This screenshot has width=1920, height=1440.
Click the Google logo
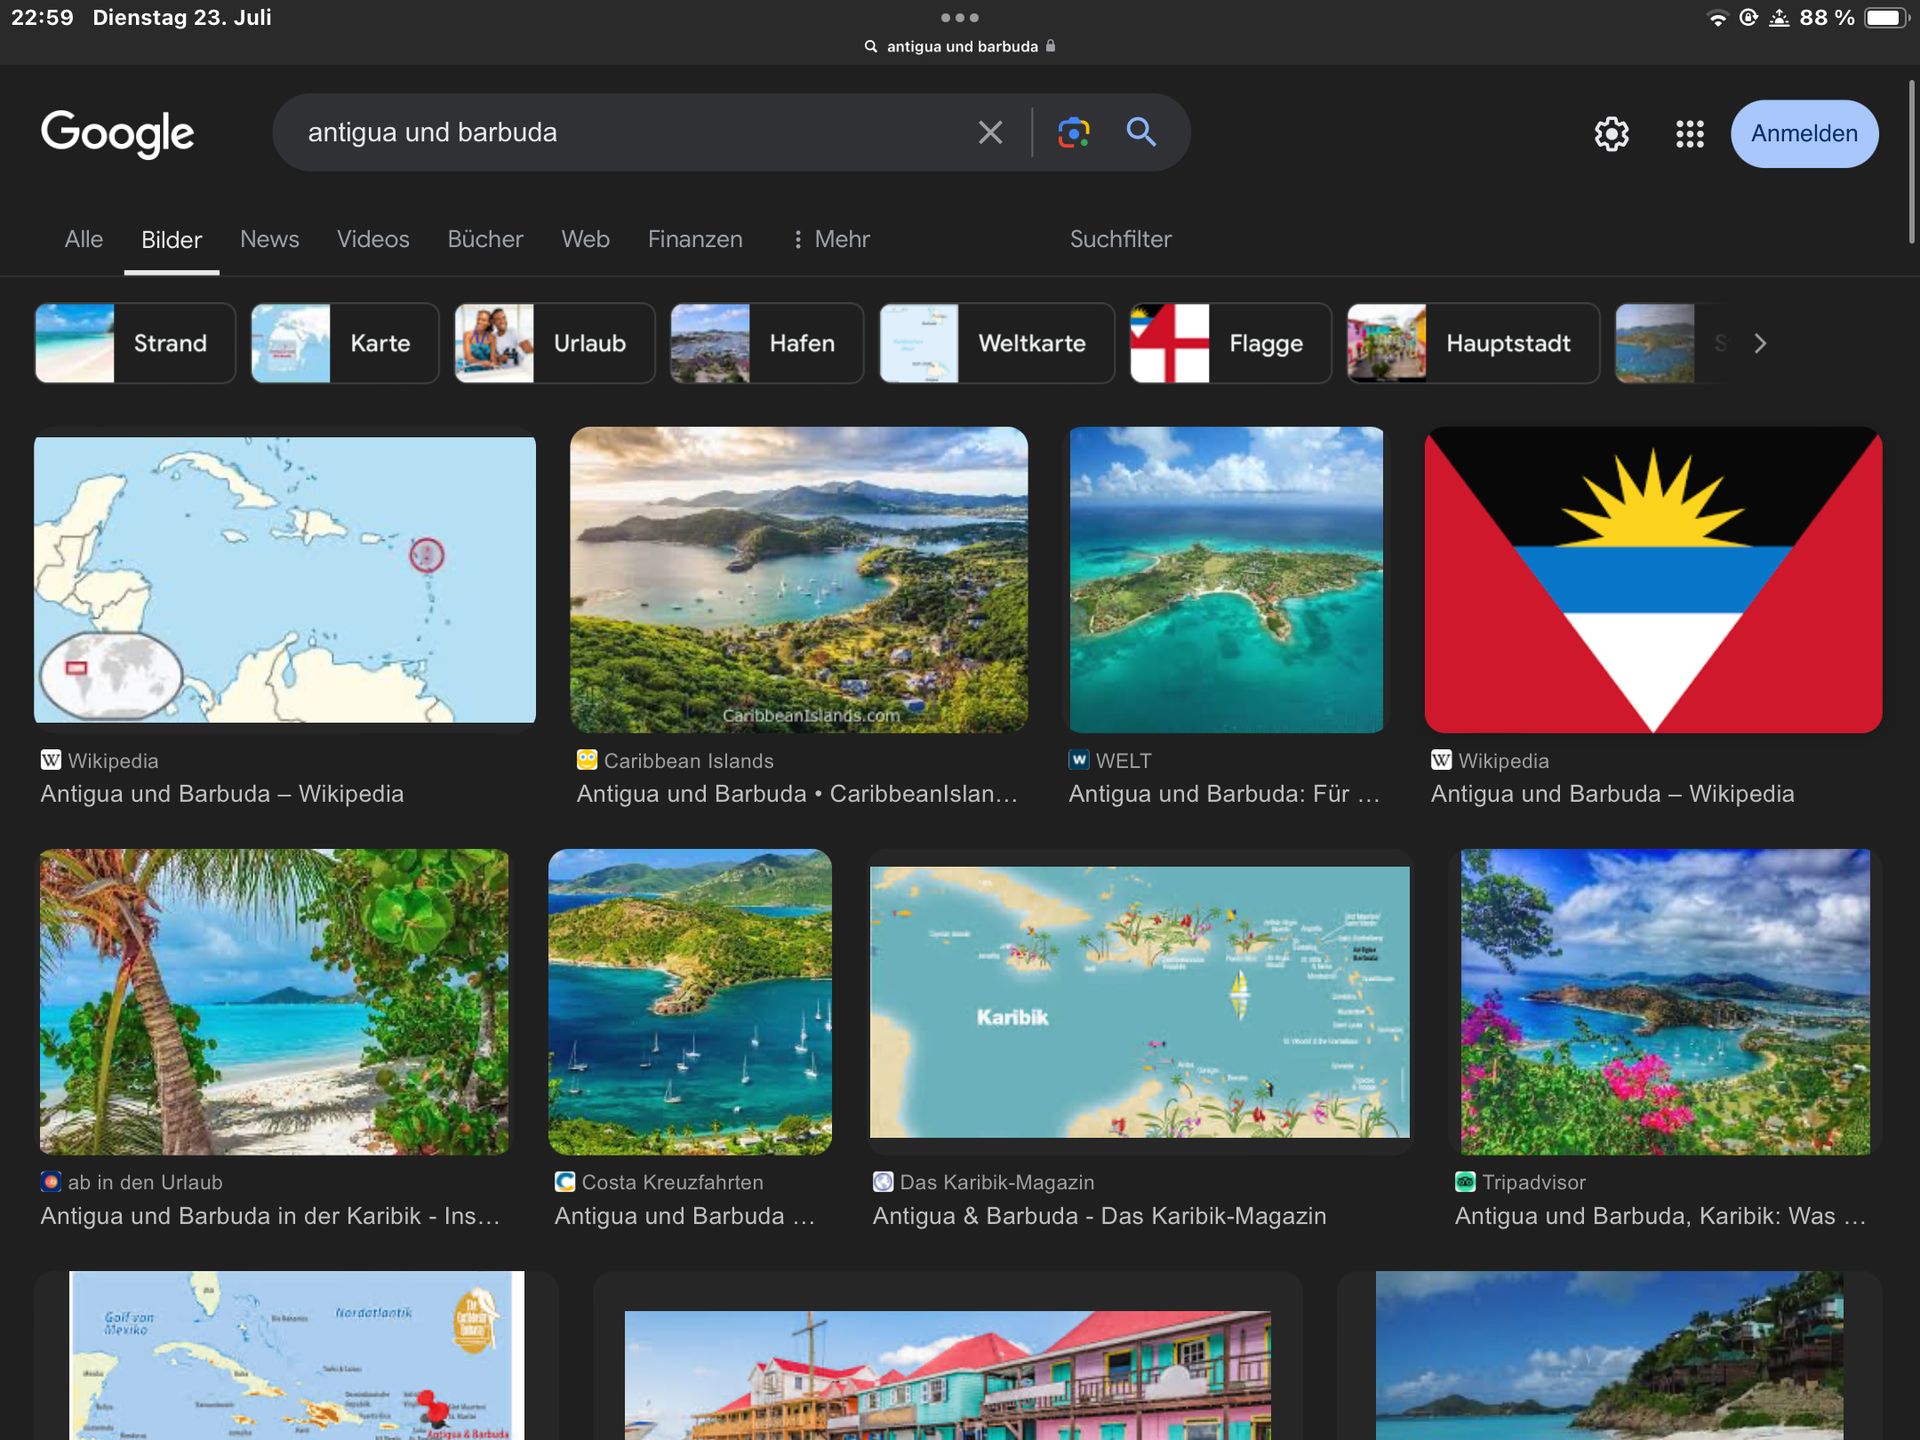(118, 133)
